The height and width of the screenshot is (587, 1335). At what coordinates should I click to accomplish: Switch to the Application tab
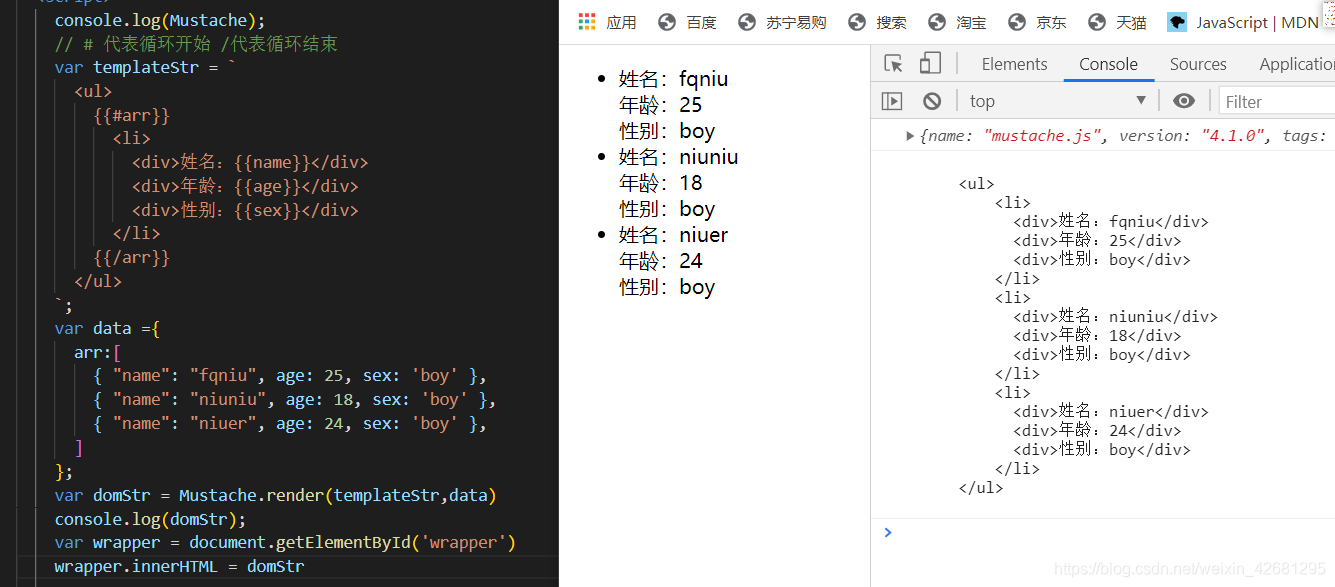pyautogui.click(x=1296, y=64)
